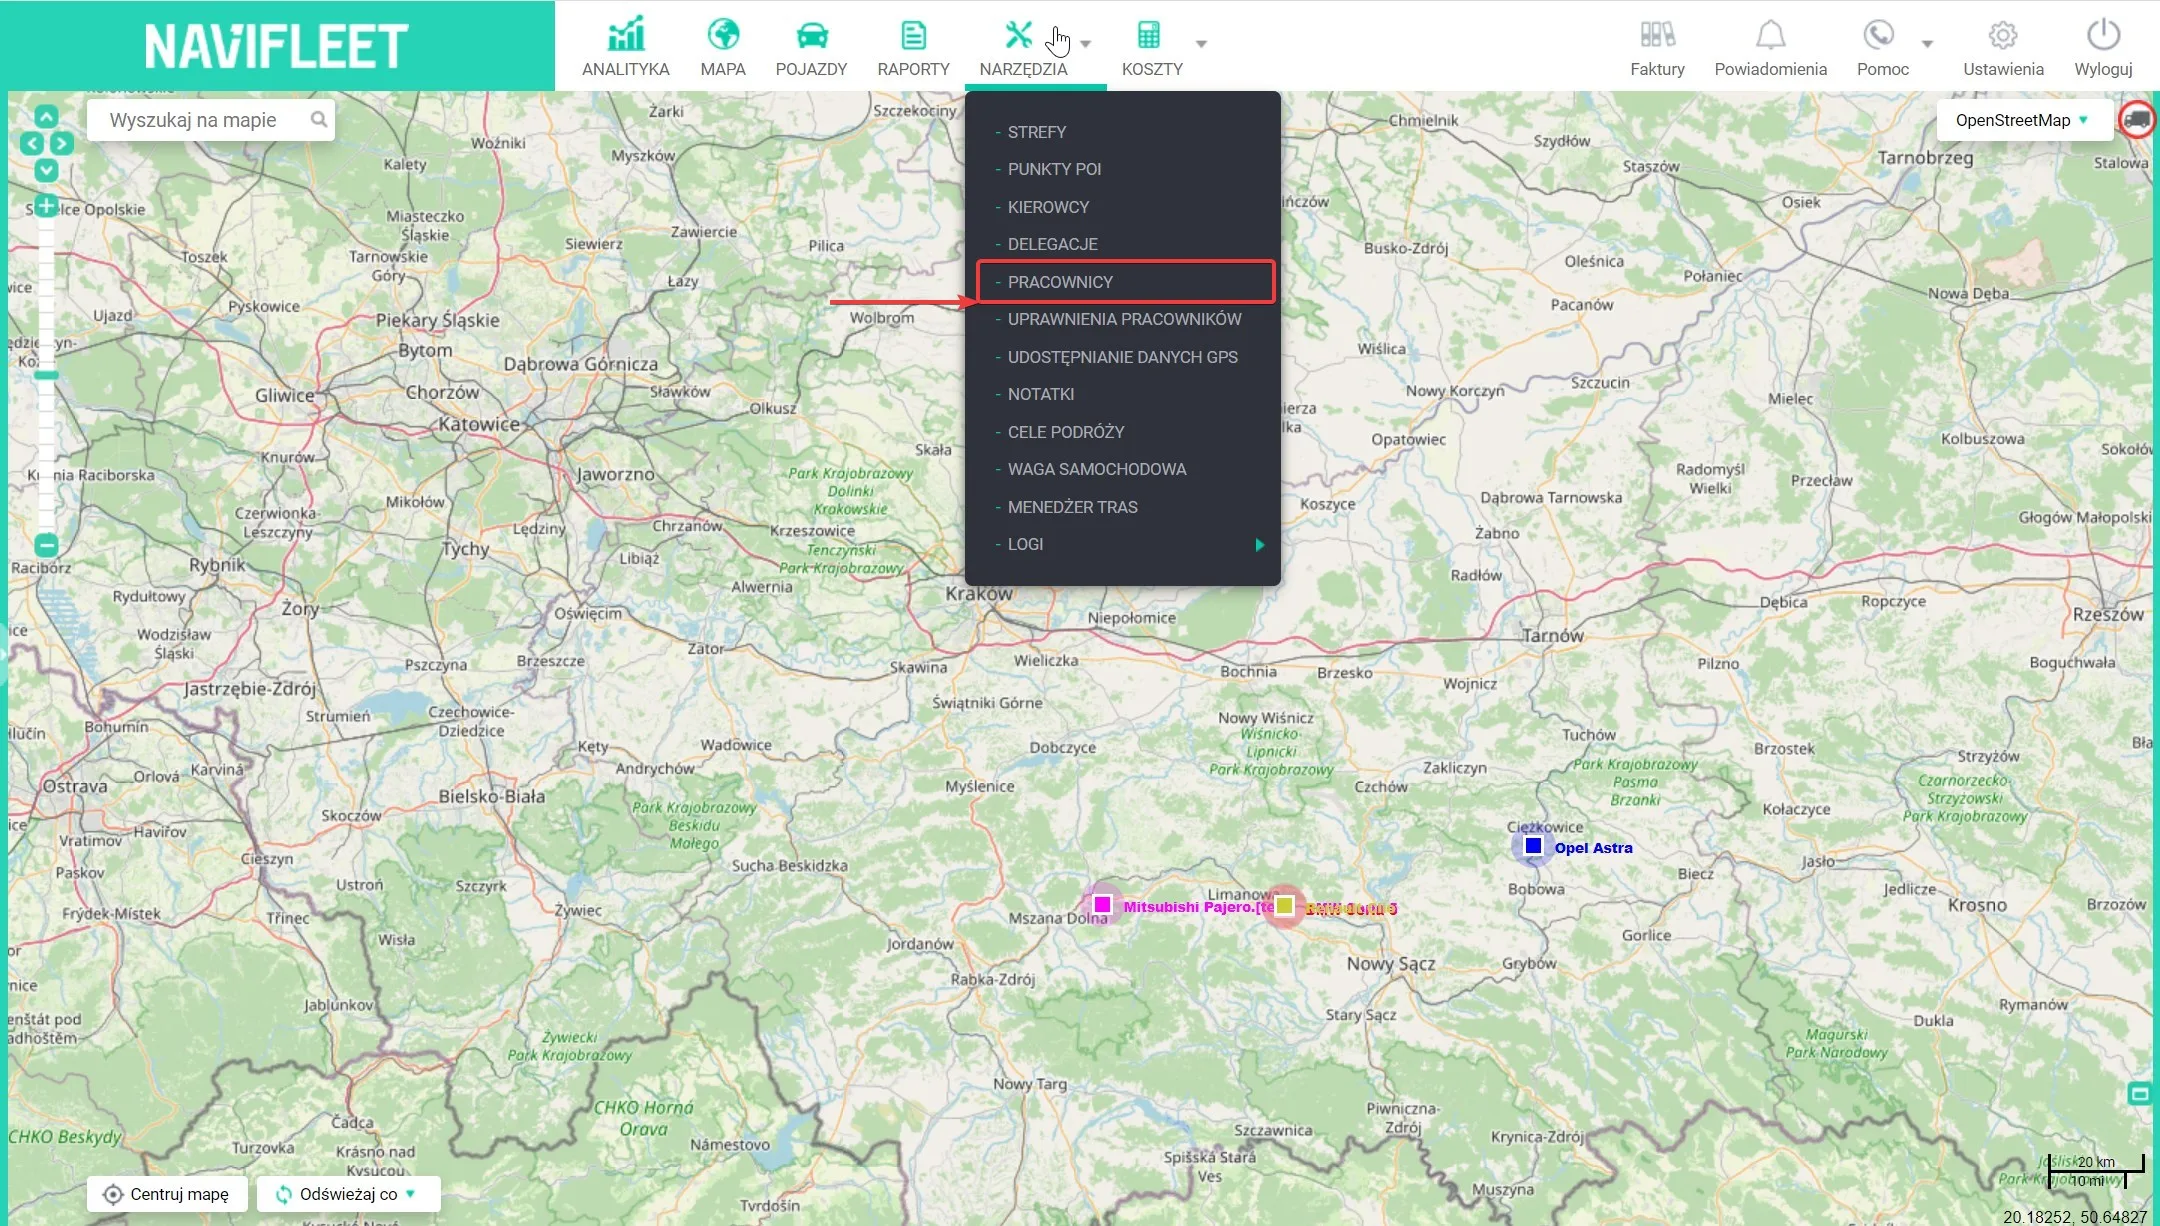2160x1226 pixels.
Task: Pan the map right arrow
Action: tap(62, 143)
